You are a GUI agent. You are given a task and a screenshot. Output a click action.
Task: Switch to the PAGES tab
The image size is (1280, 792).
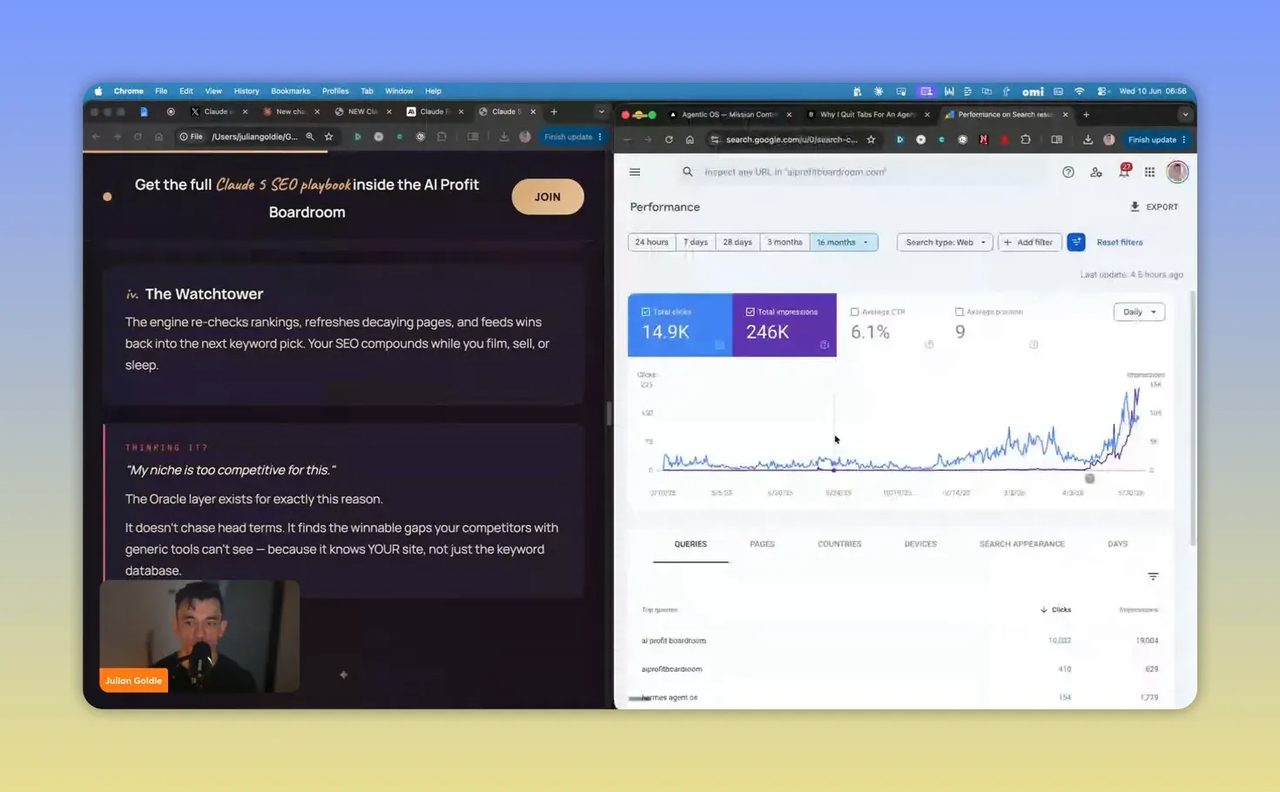[x=762, y=544]
